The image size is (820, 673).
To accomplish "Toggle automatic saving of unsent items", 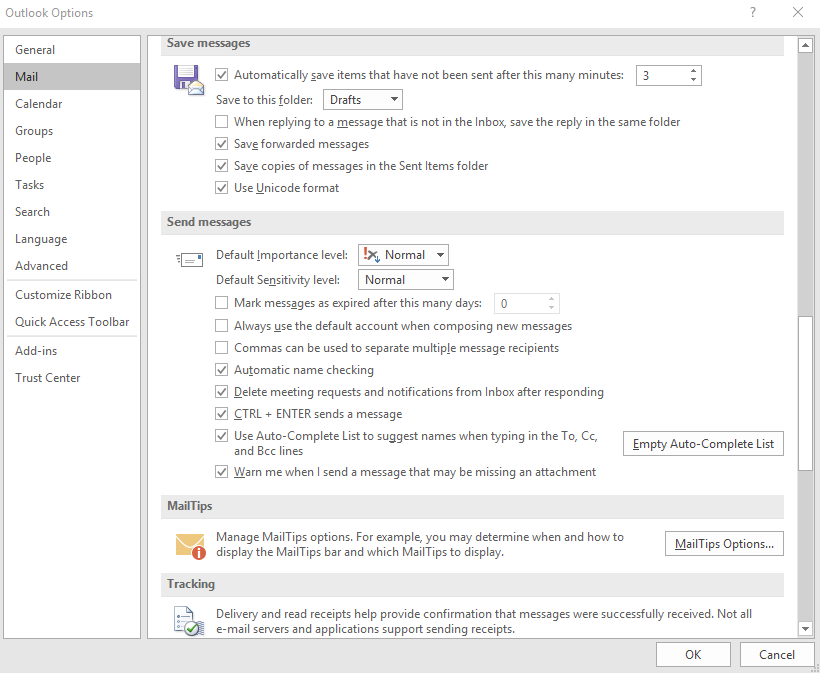I will coord(222,75).
